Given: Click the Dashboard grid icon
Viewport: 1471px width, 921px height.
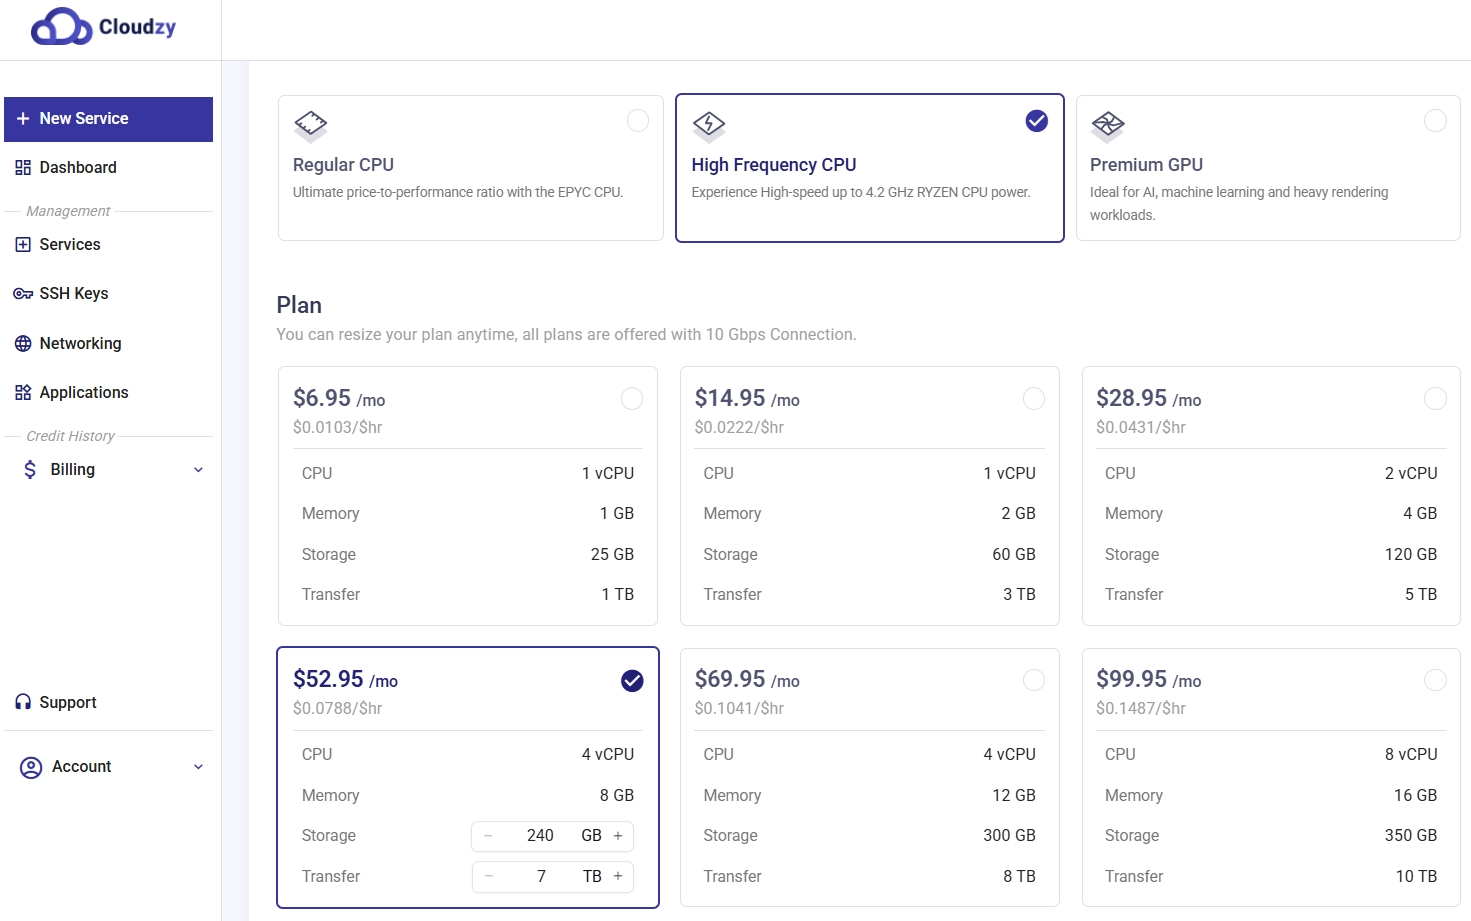Looking at the screenshot, I should point(23,168).
